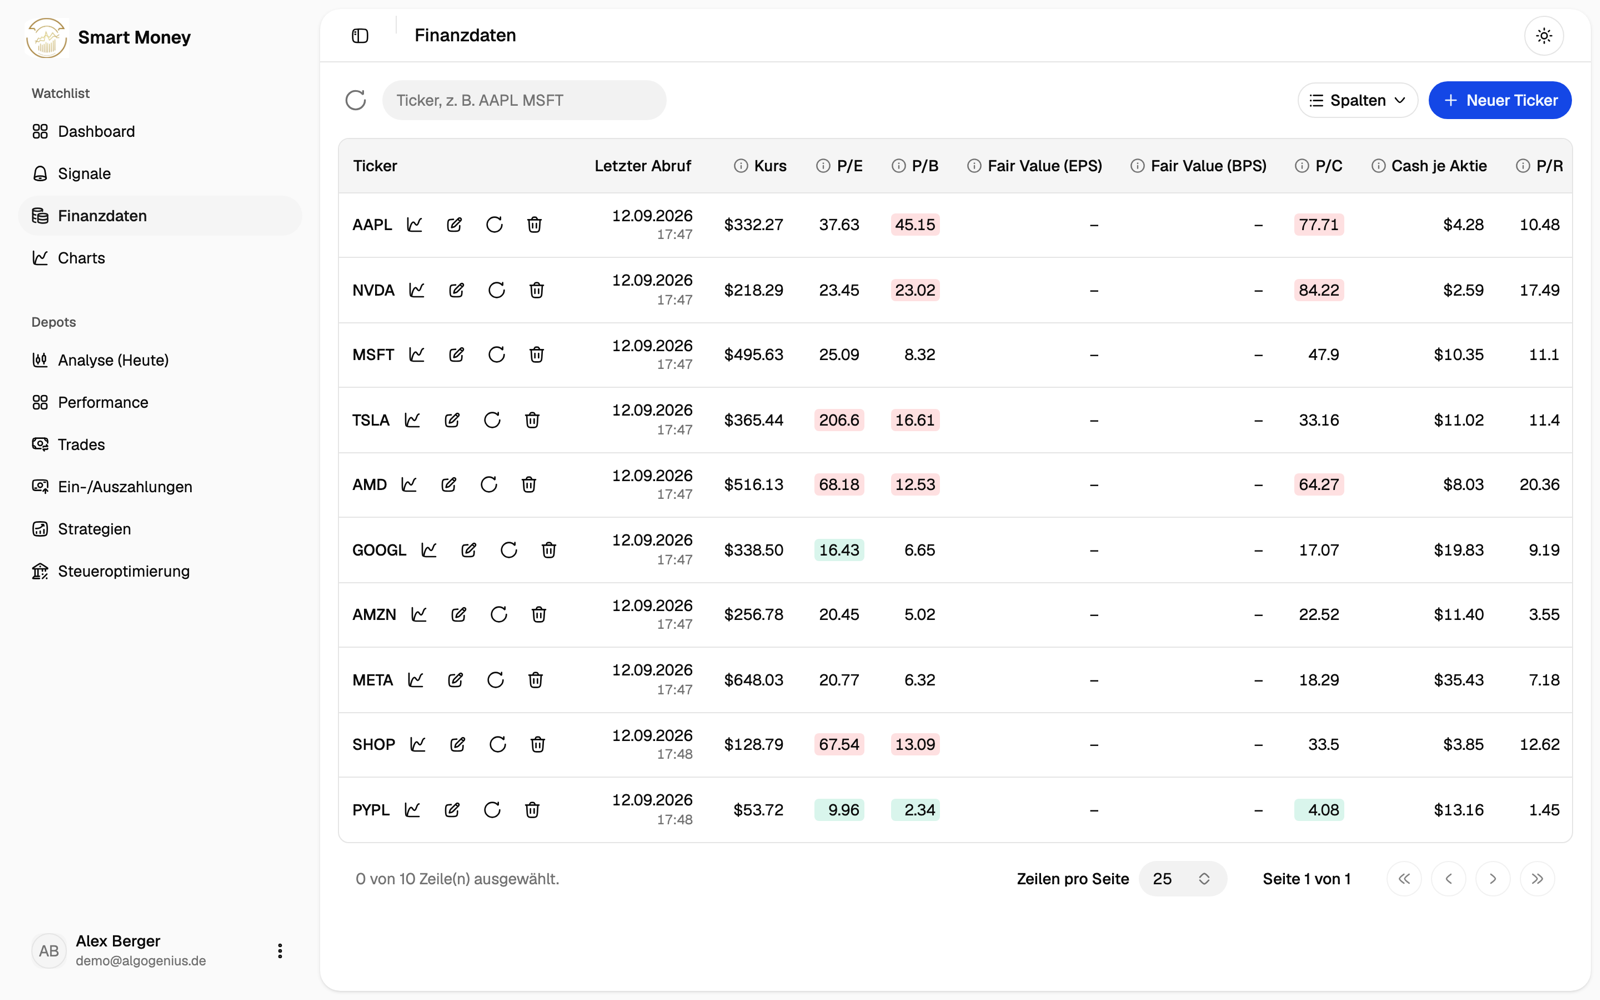Viewport: 1600px width, 1000px height.
Task: Open Ein-/Auszahlungen in the sidebar
Action: click(x=160, y=487)
